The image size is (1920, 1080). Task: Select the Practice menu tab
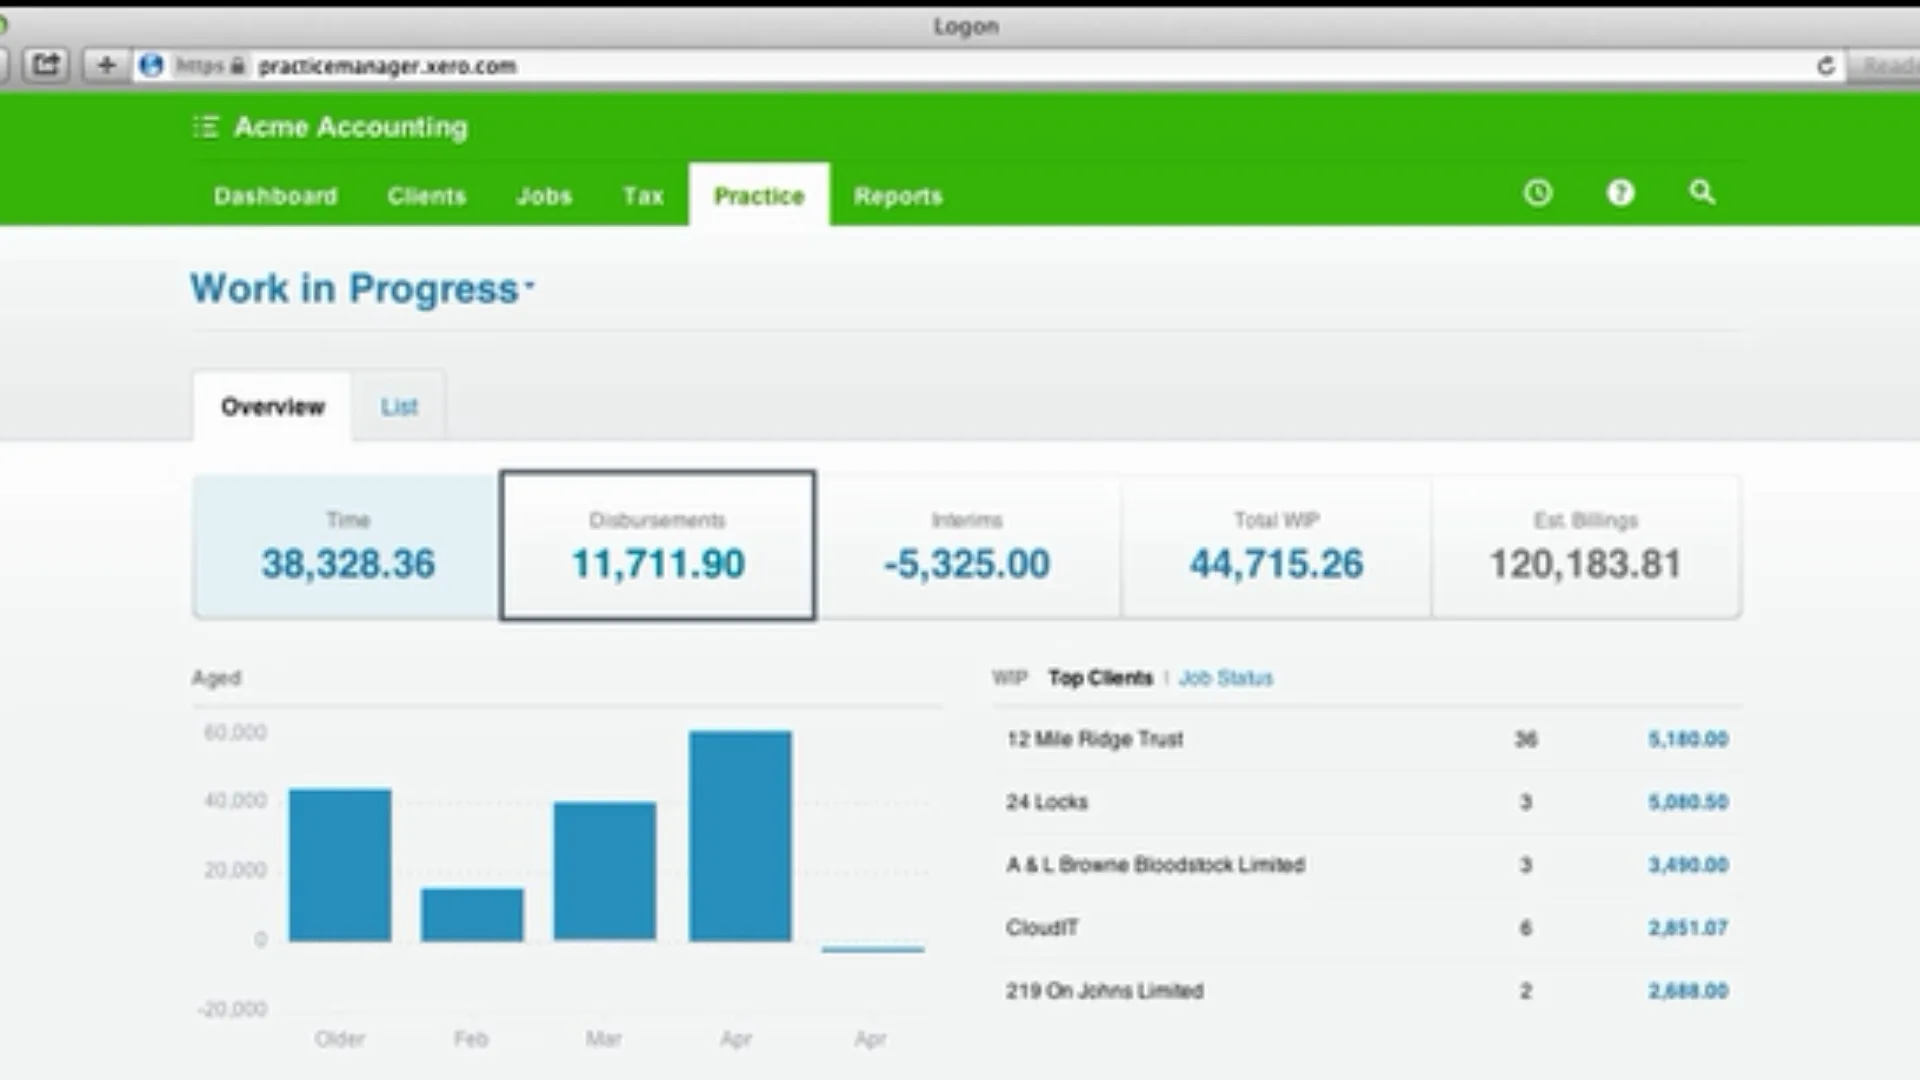click(759, 195)
